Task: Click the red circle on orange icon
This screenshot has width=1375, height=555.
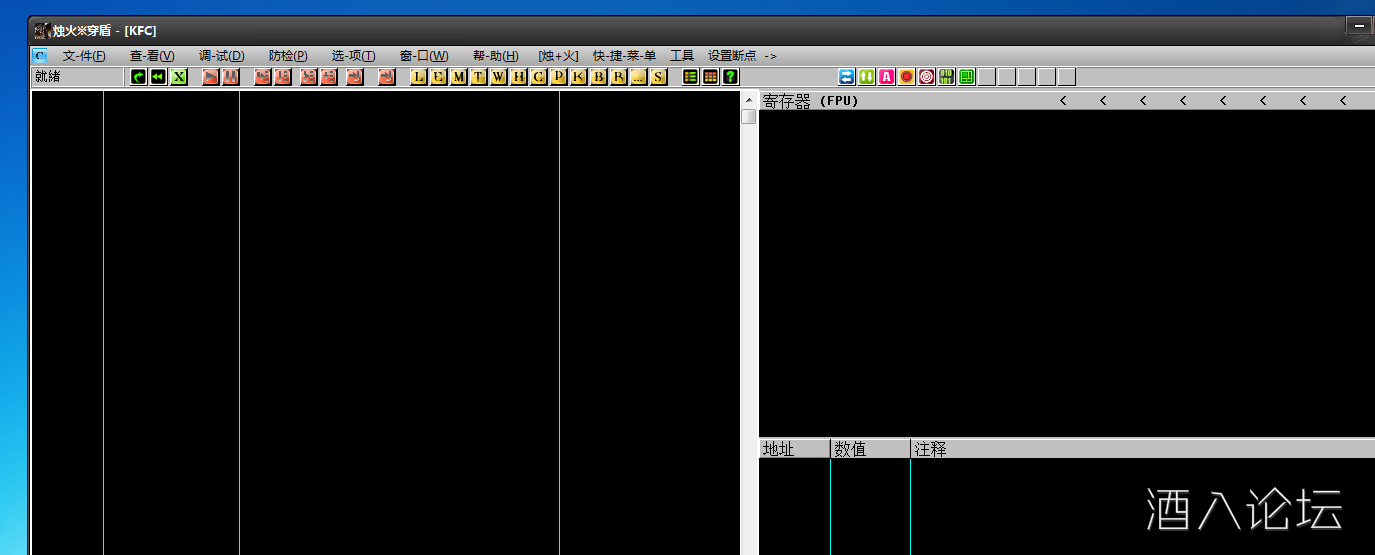Action: tap(907, 77)
